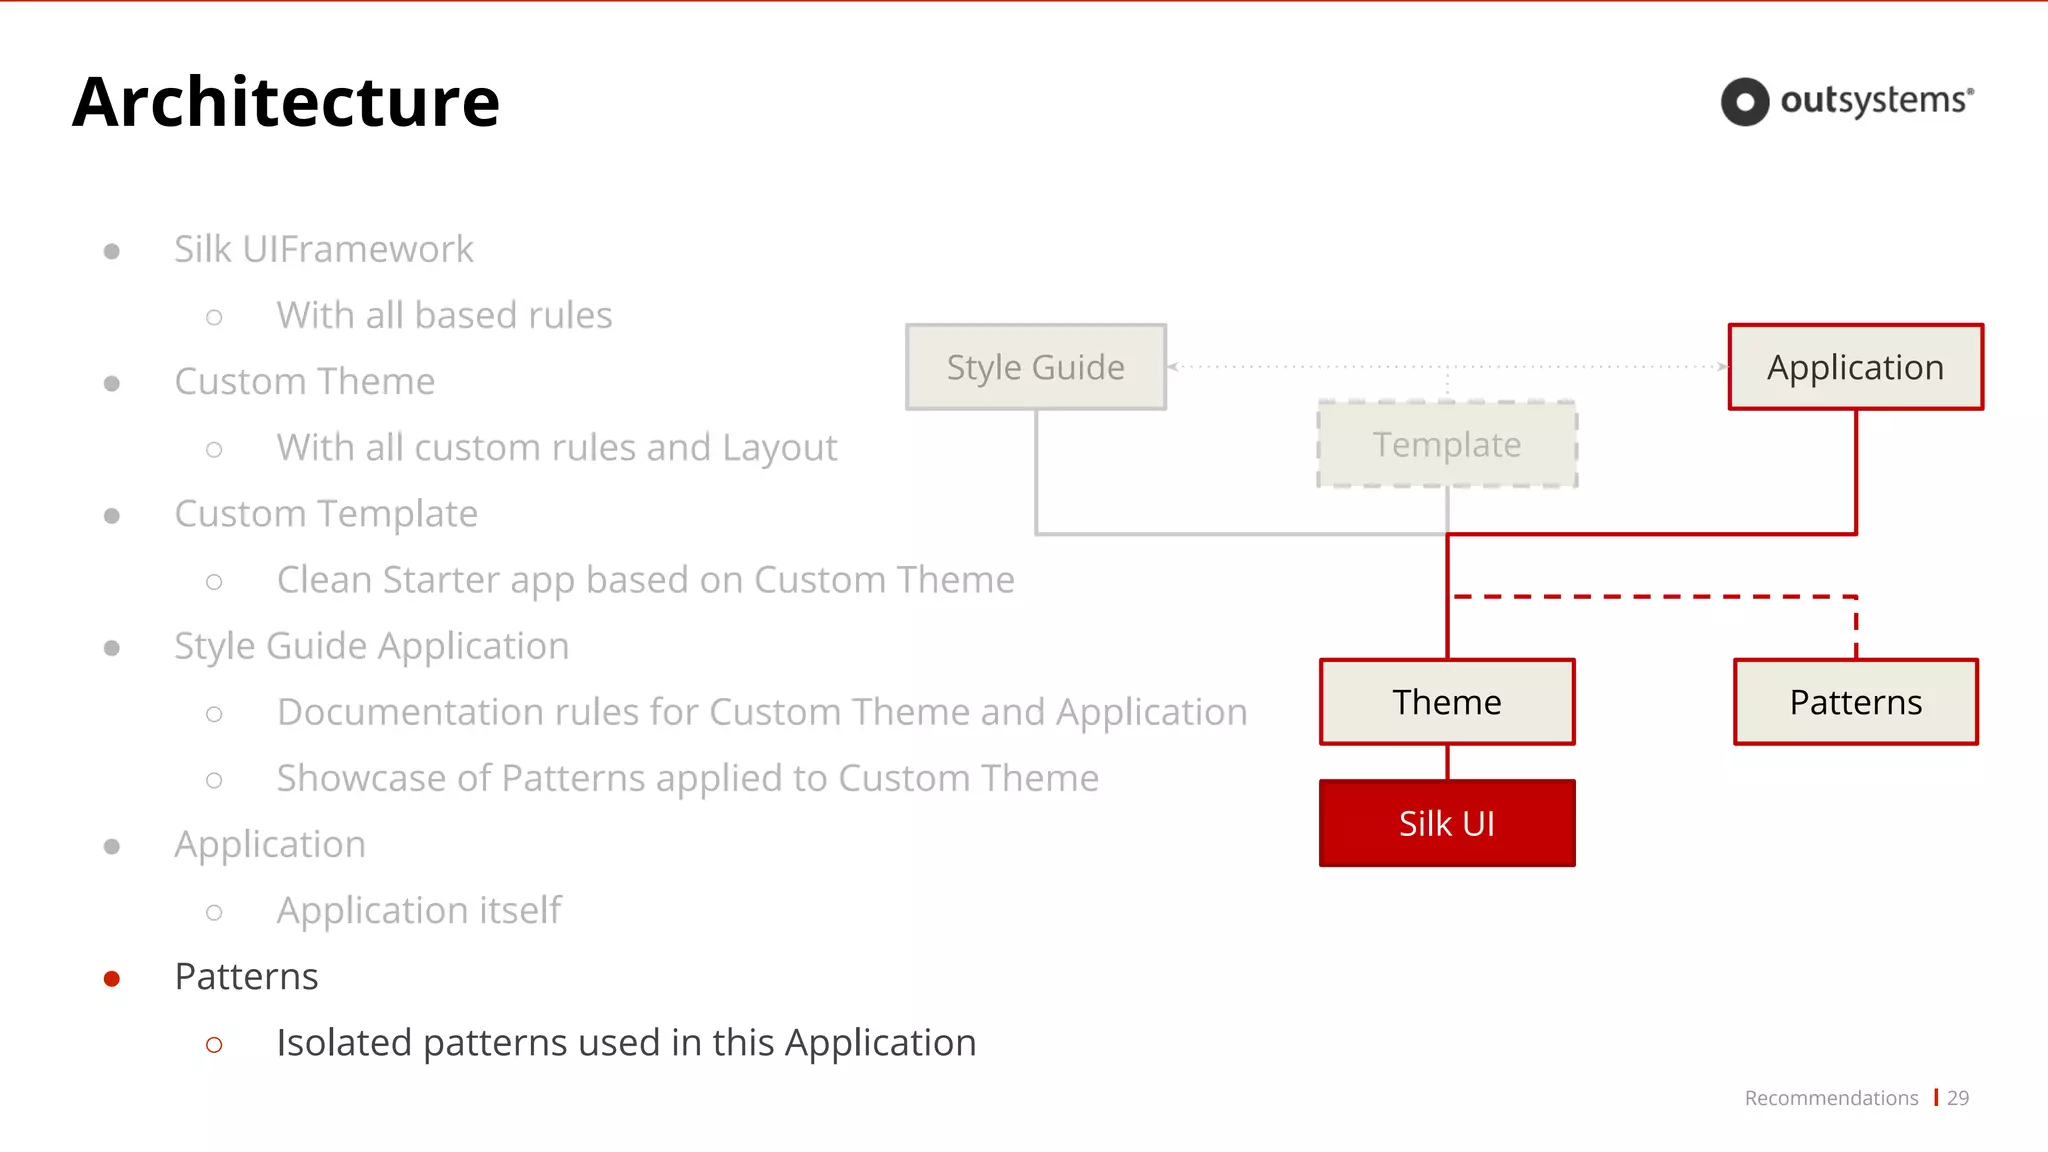2048x1152 pixels.
Task: Click the OutSystems logo
Action: pyautogui.click(x=1847, y=101)
